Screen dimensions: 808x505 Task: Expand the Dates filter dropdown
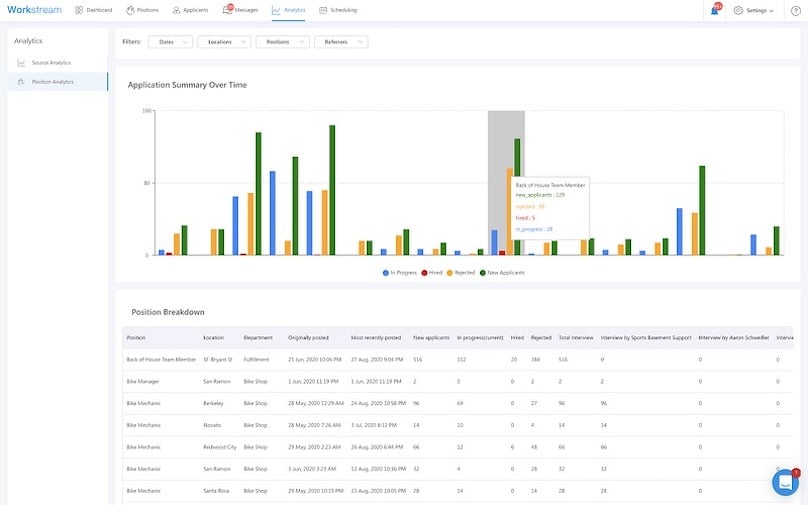[170, 42]
